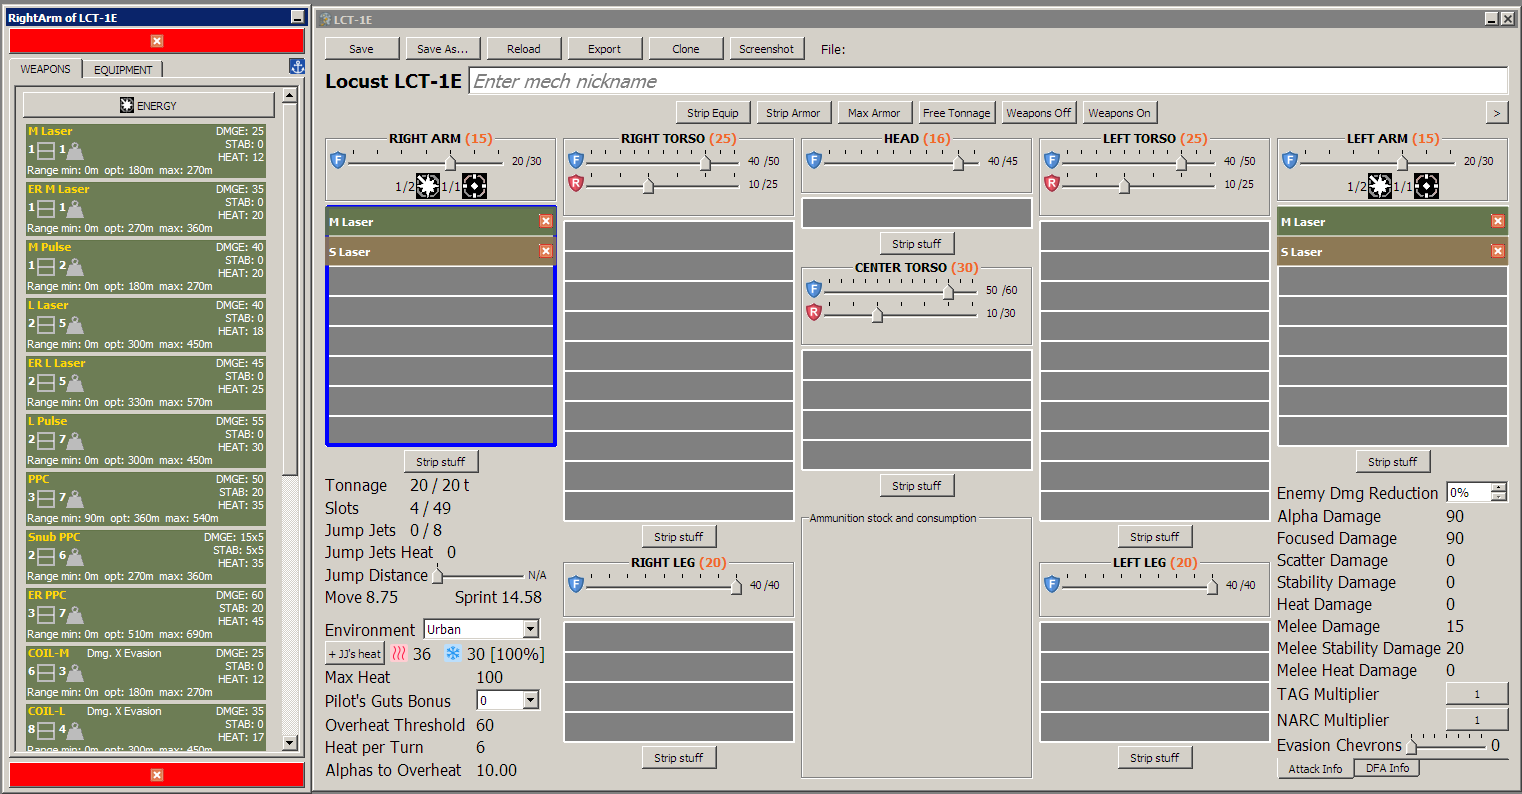Open the DFA Info tab
Image resolution: width=1522 pixels, height=794 pixels.
pyautogui.click(x=1388, y=768)
